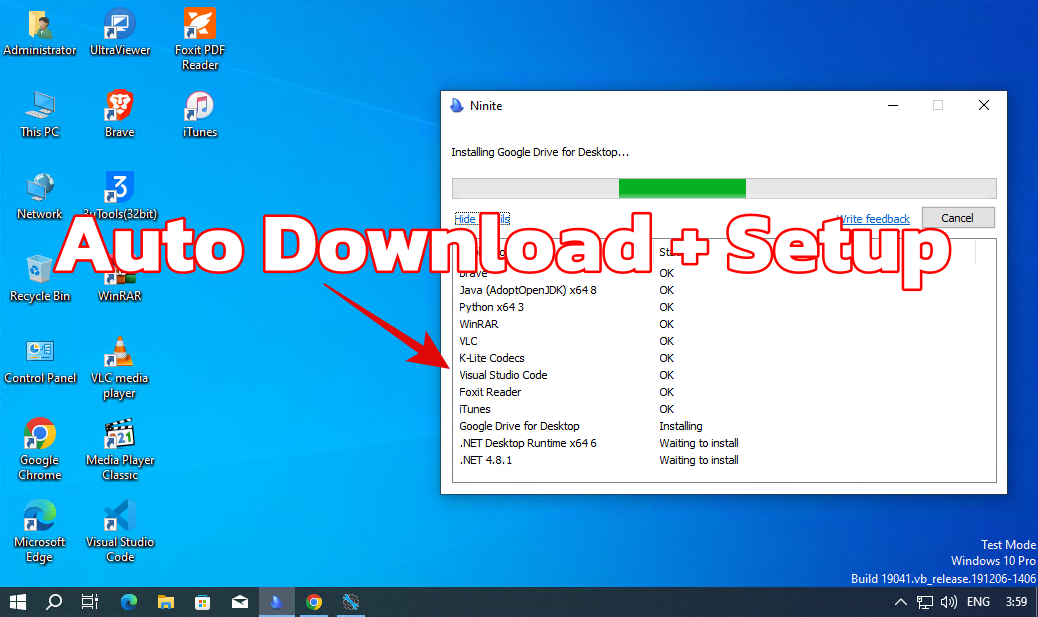Open 3uTools(32bit) desktop shortcut

[120, 197]
